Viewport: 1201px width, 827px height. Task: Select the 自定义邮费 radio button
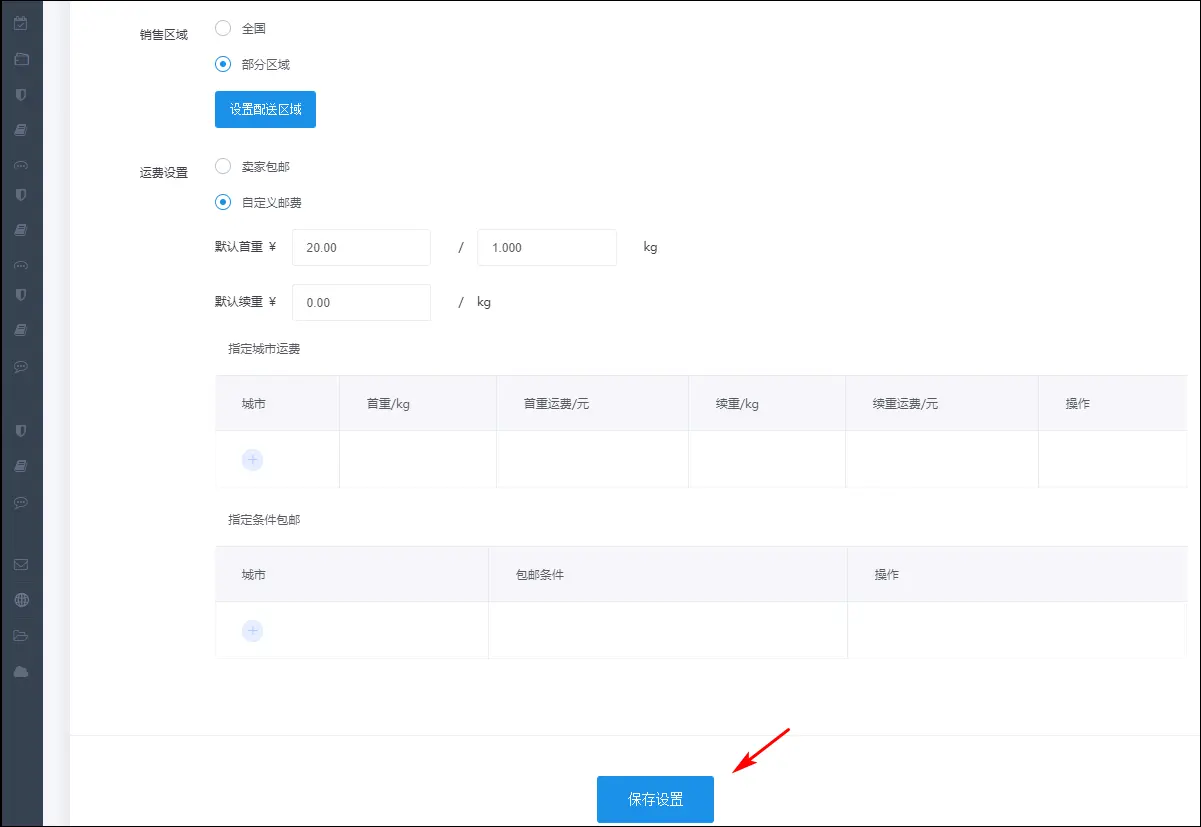point(223,202)
